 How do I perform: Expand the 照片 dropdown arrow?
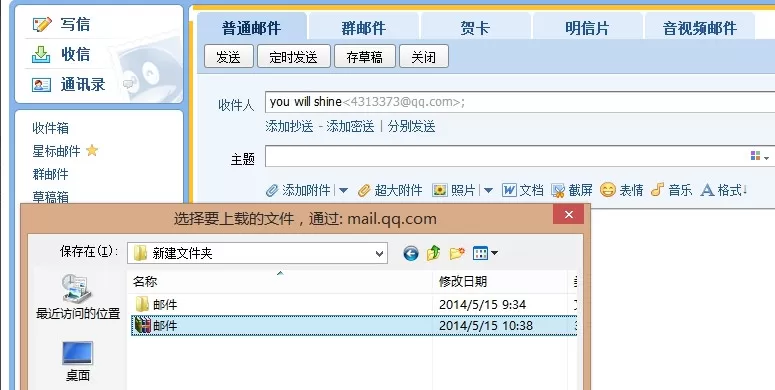pos(488,190)
